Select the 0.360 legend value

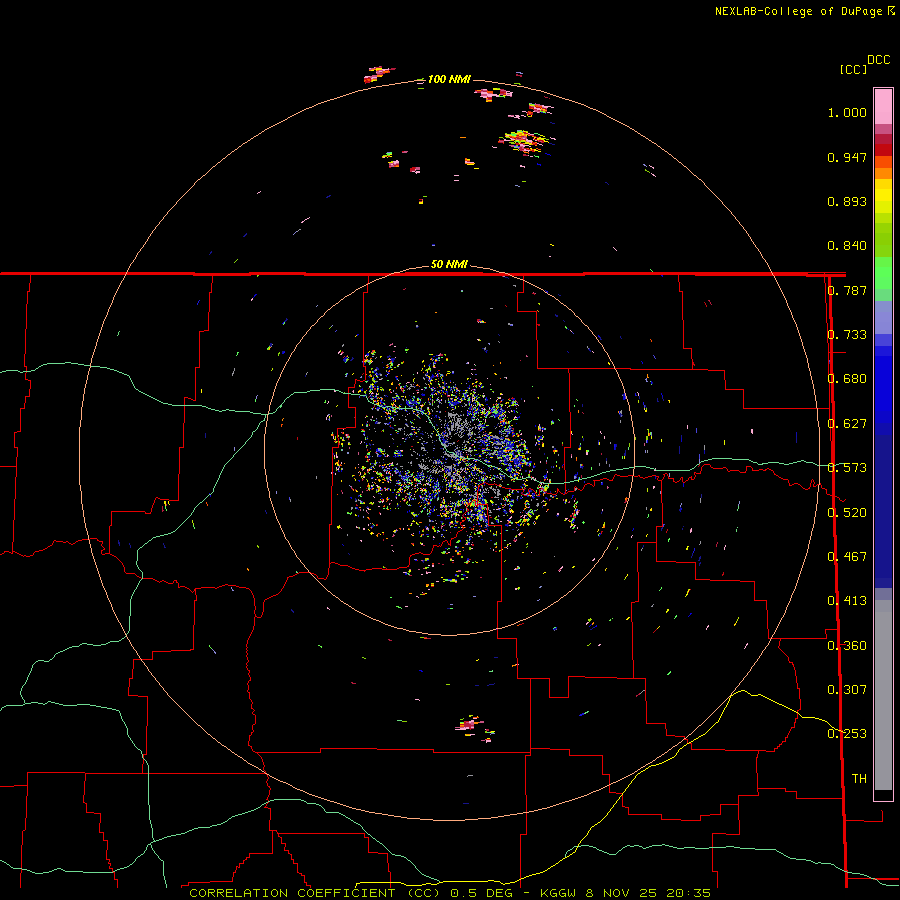click(847, 646)
